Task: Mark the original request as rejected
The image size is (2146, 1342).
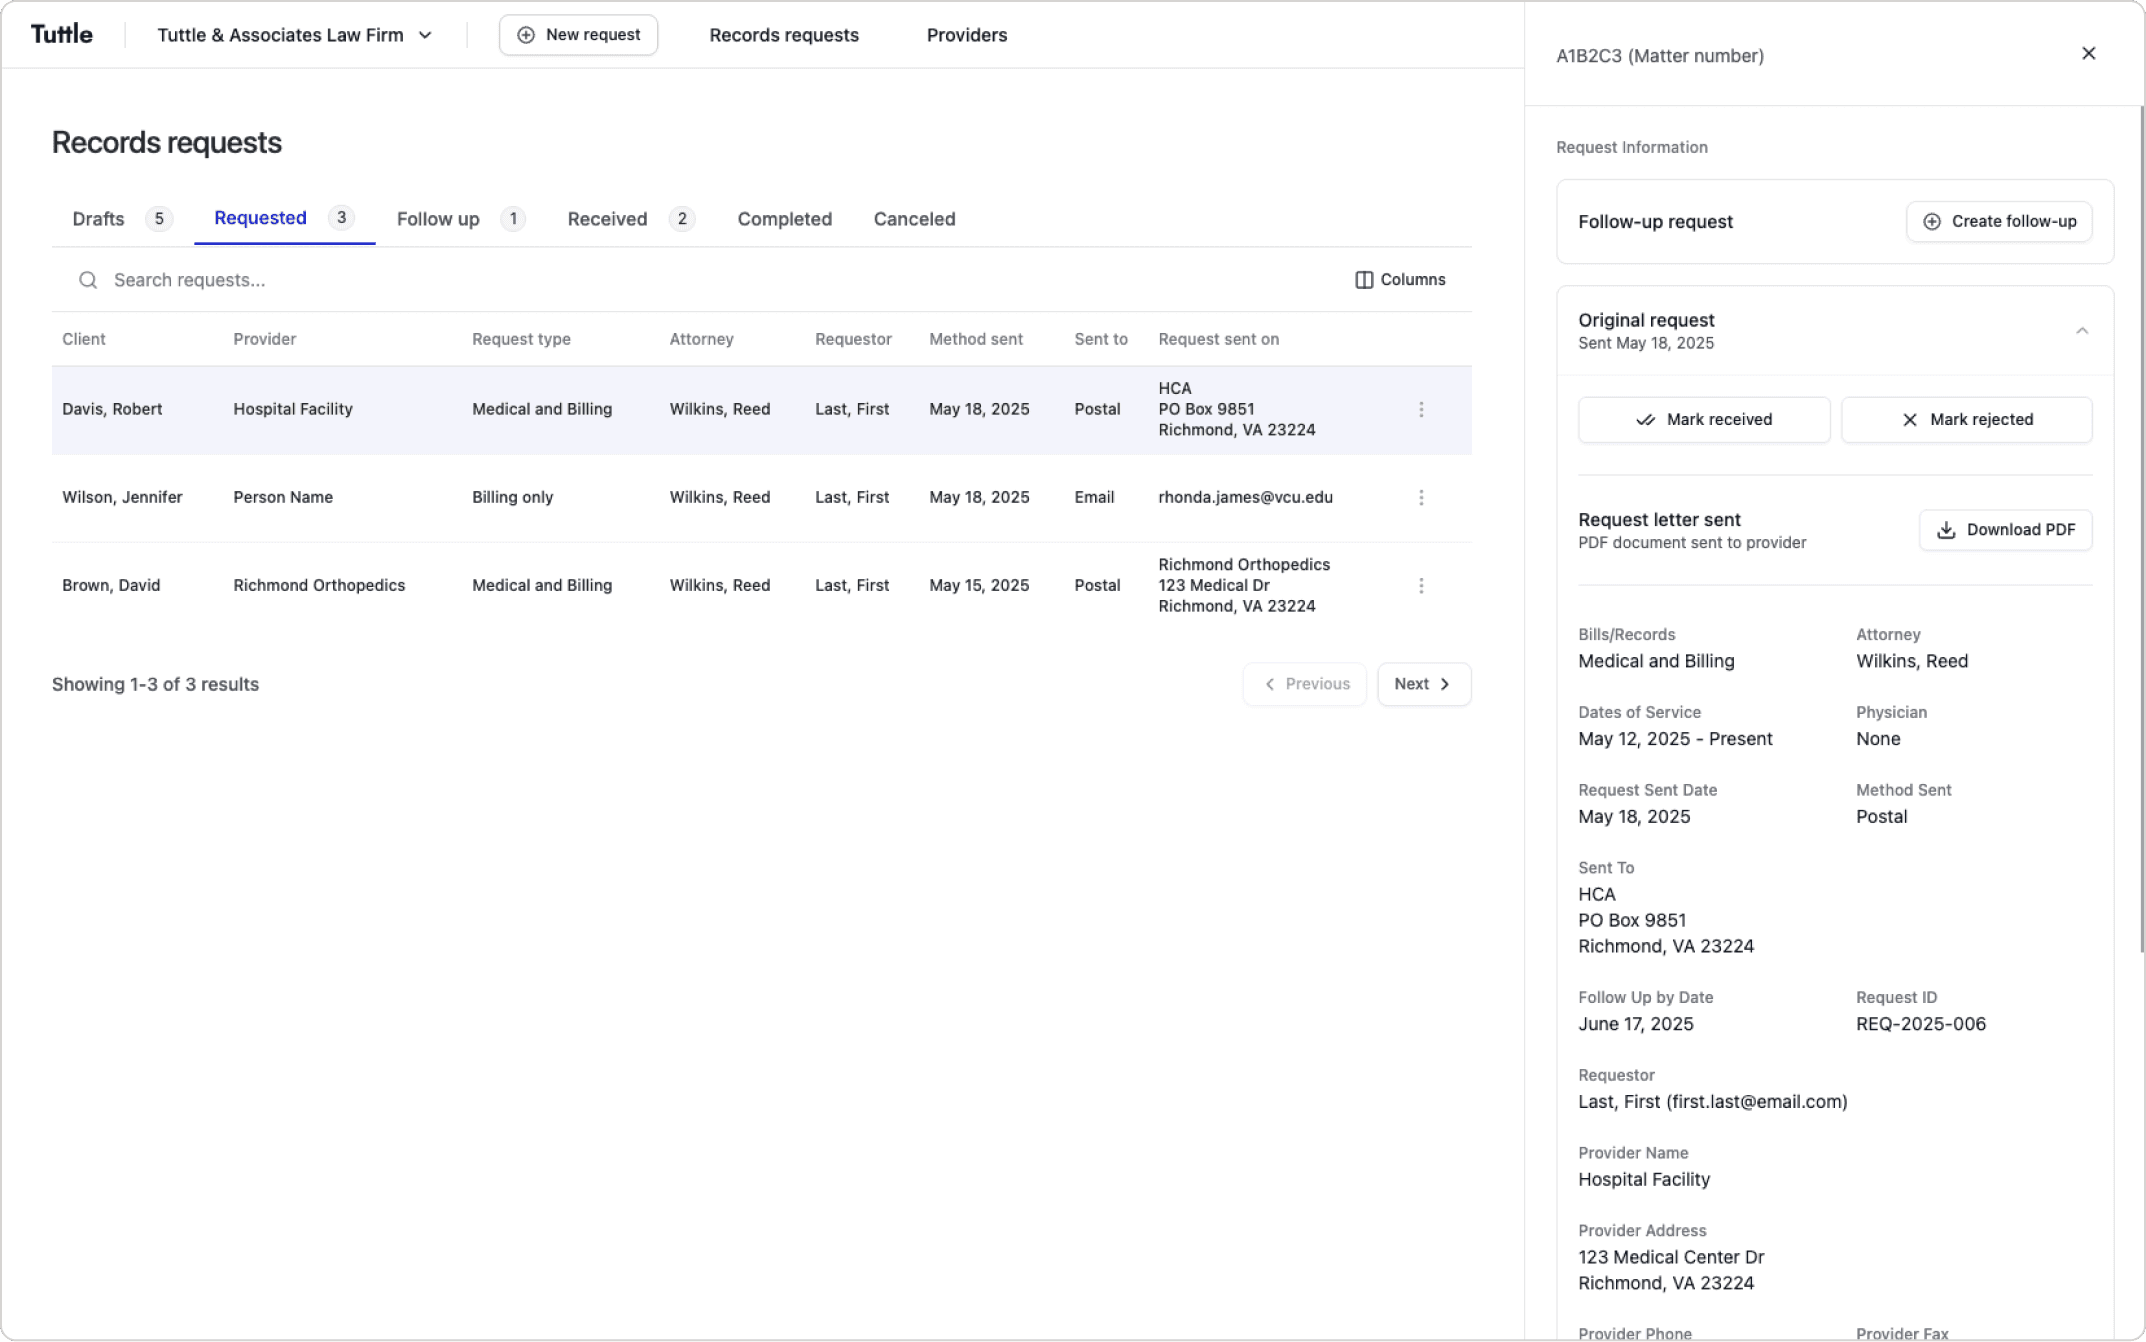Action: point(1966,420)
